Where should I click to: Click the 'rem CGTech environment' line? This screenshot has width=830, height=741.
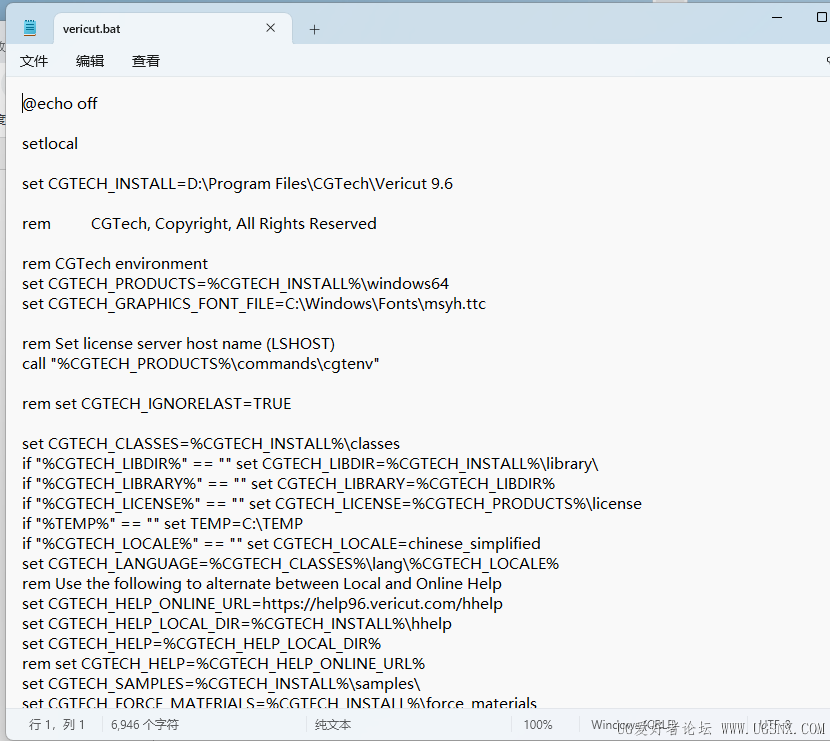(x=115, y=264)
